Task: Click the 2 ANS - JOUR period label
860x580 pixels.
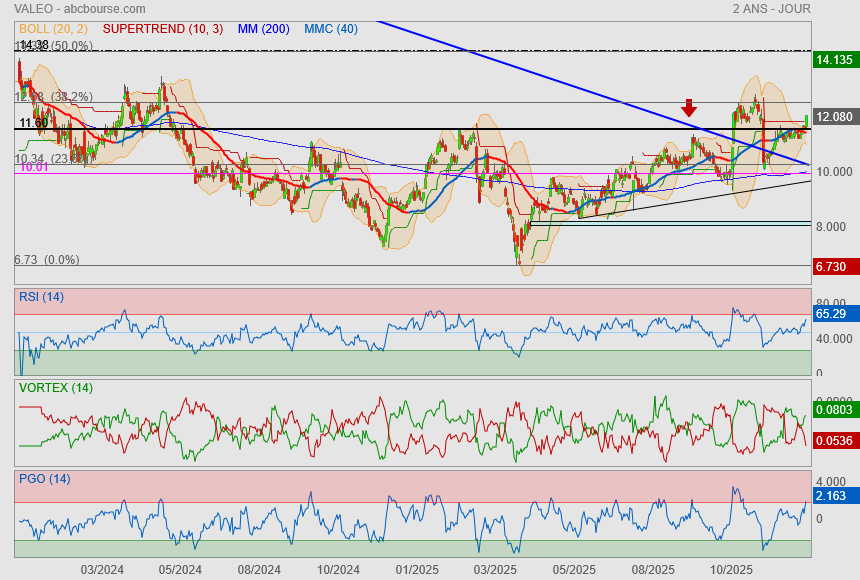Action: (x=771, y=9)
